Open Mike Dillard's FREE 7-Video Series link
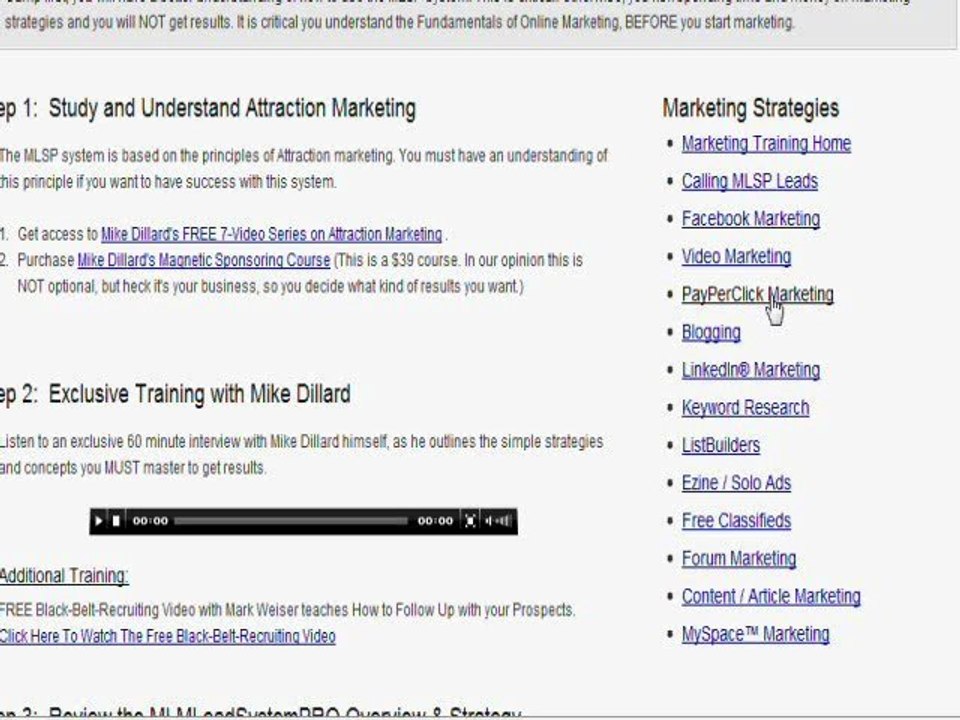 [271, 234]
